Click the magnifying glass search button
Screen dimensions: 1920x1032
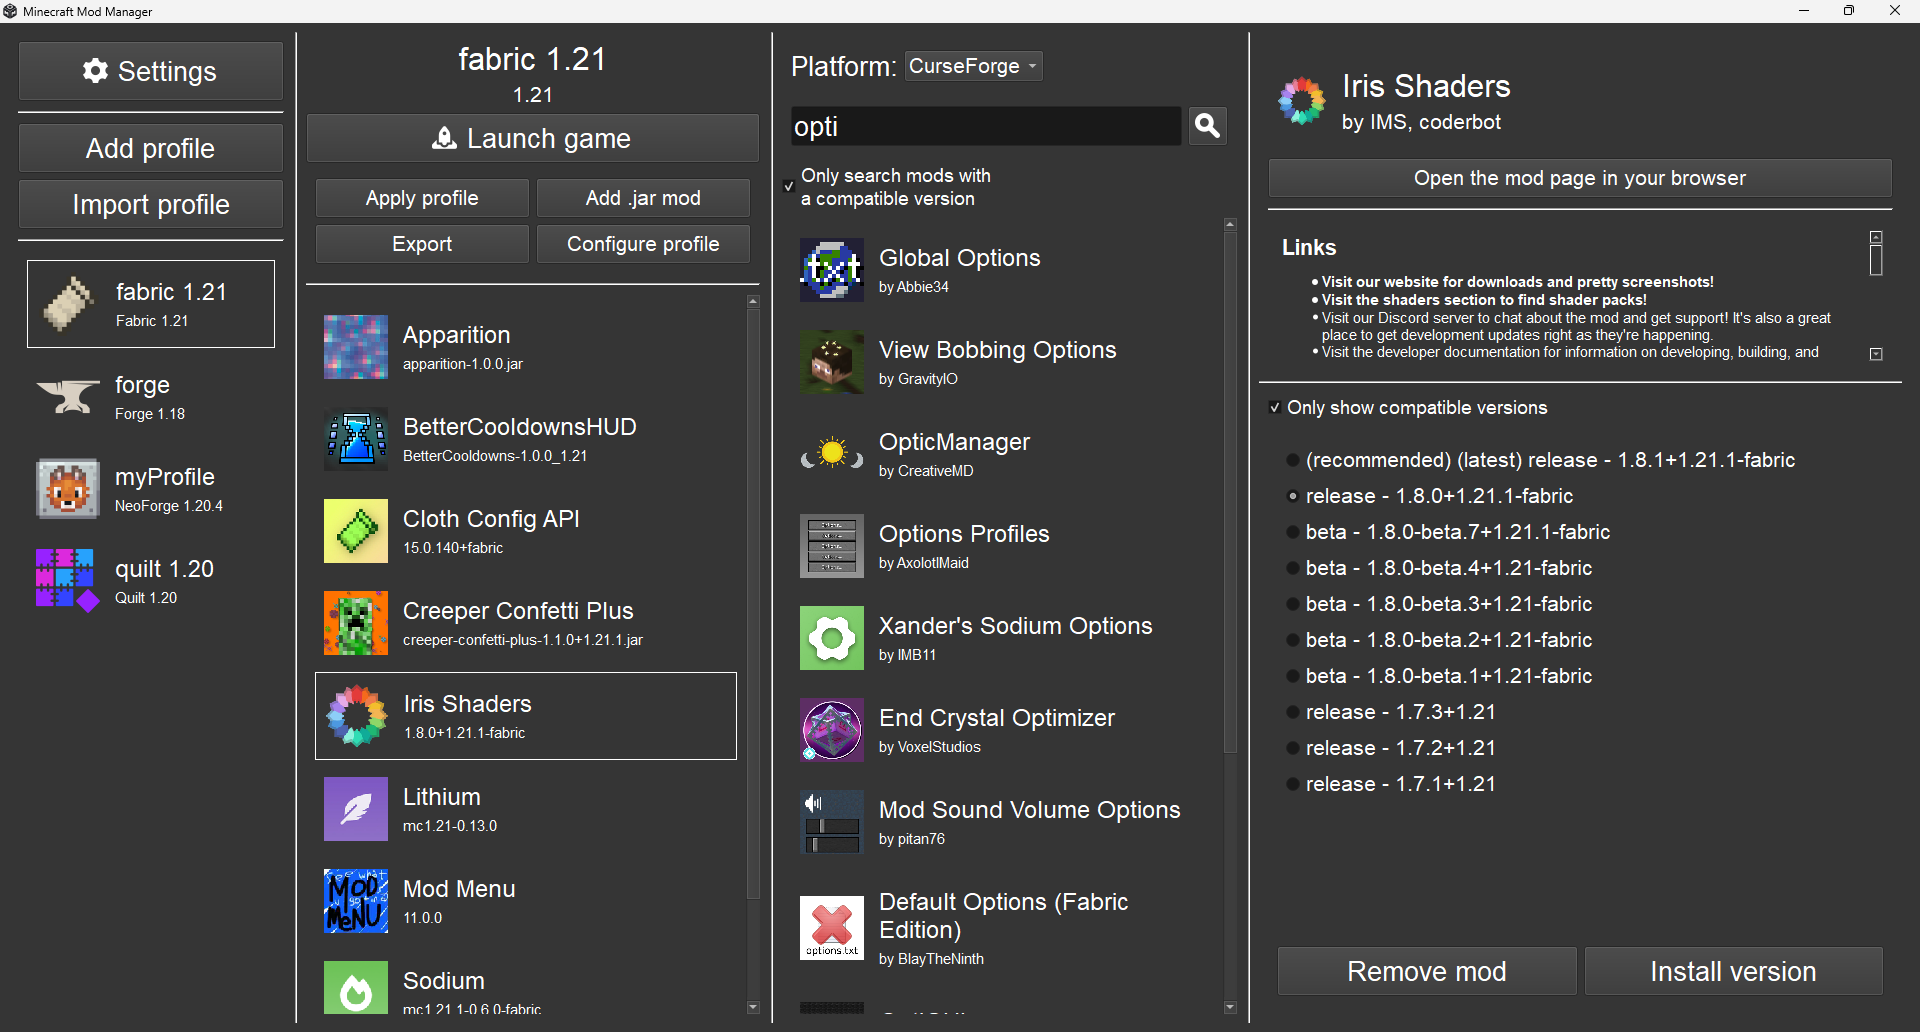tap(1207, 126)
